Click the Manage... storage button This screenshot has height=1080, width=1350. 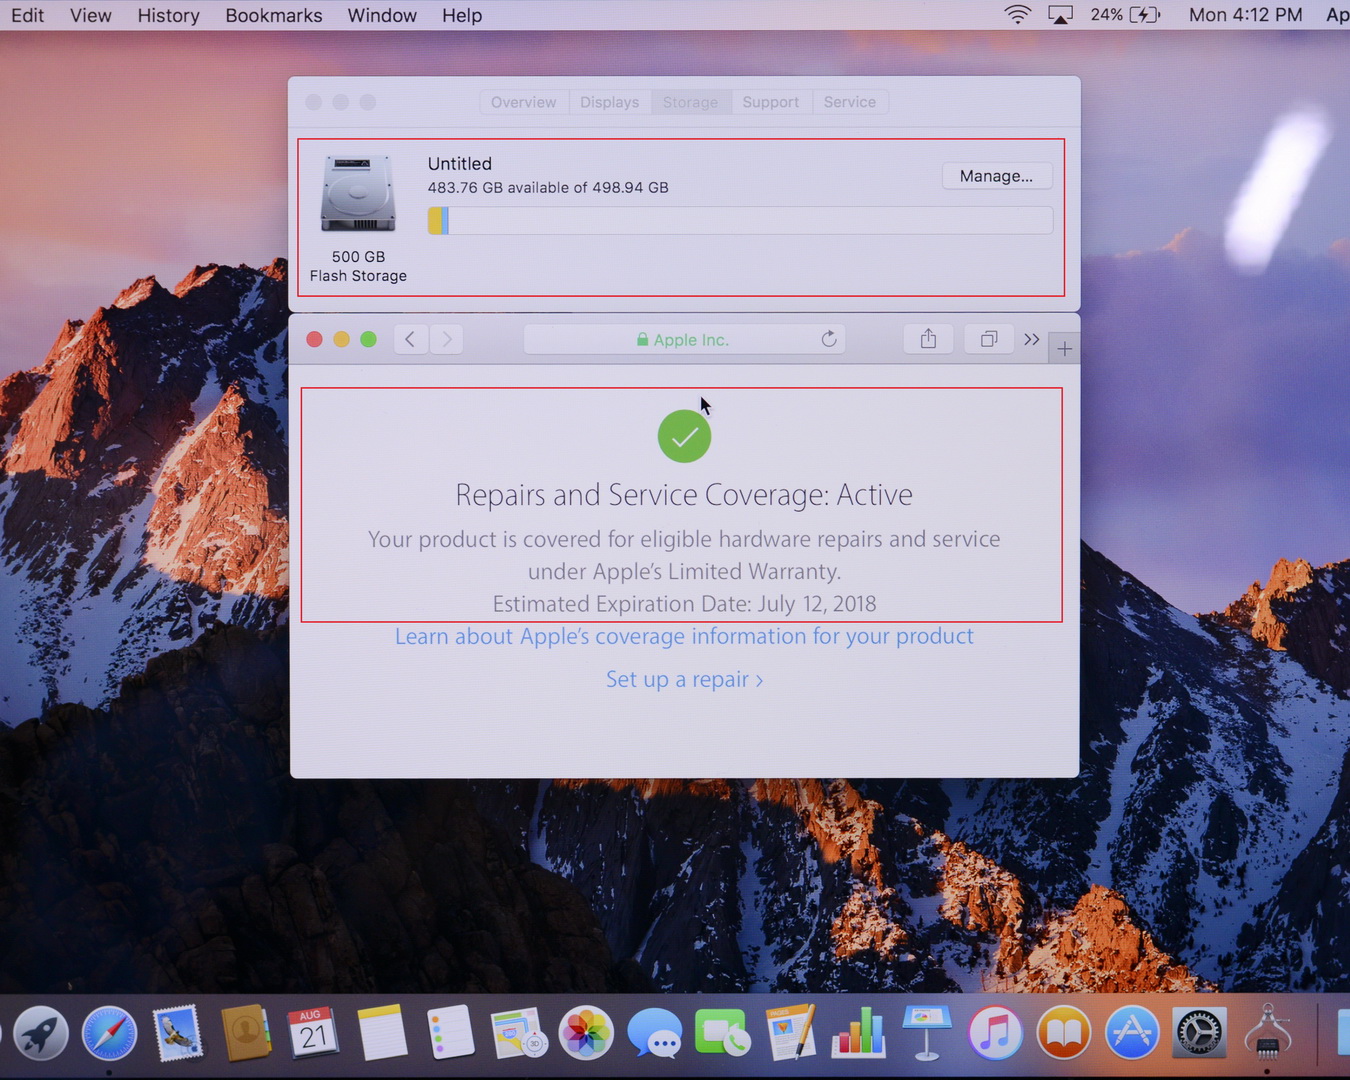(x=997, y=176)
